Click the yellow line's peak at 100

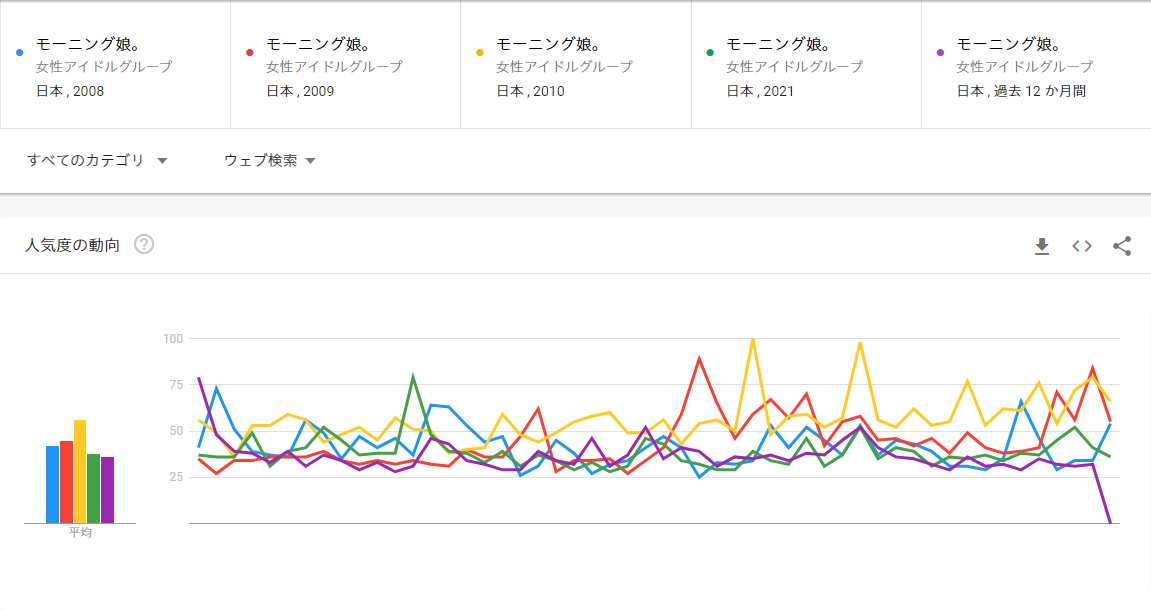752,340
